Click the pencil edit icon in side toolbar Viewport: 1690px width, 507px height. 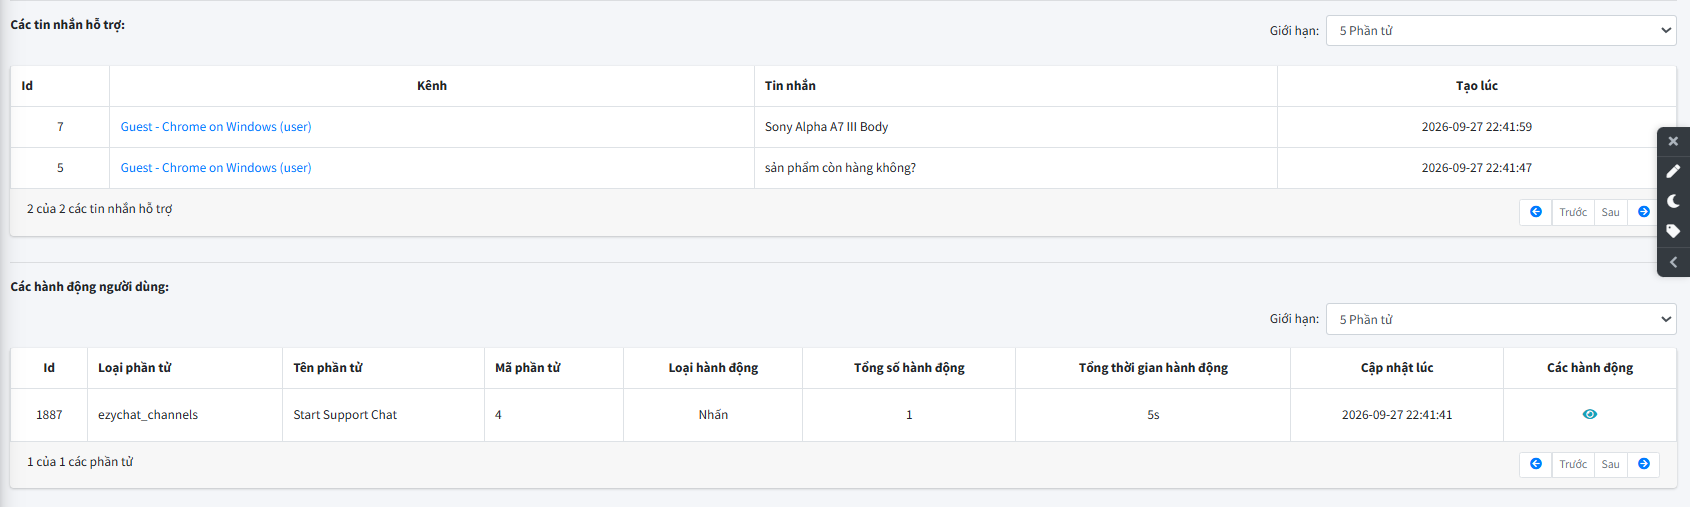coord(1673,171)
